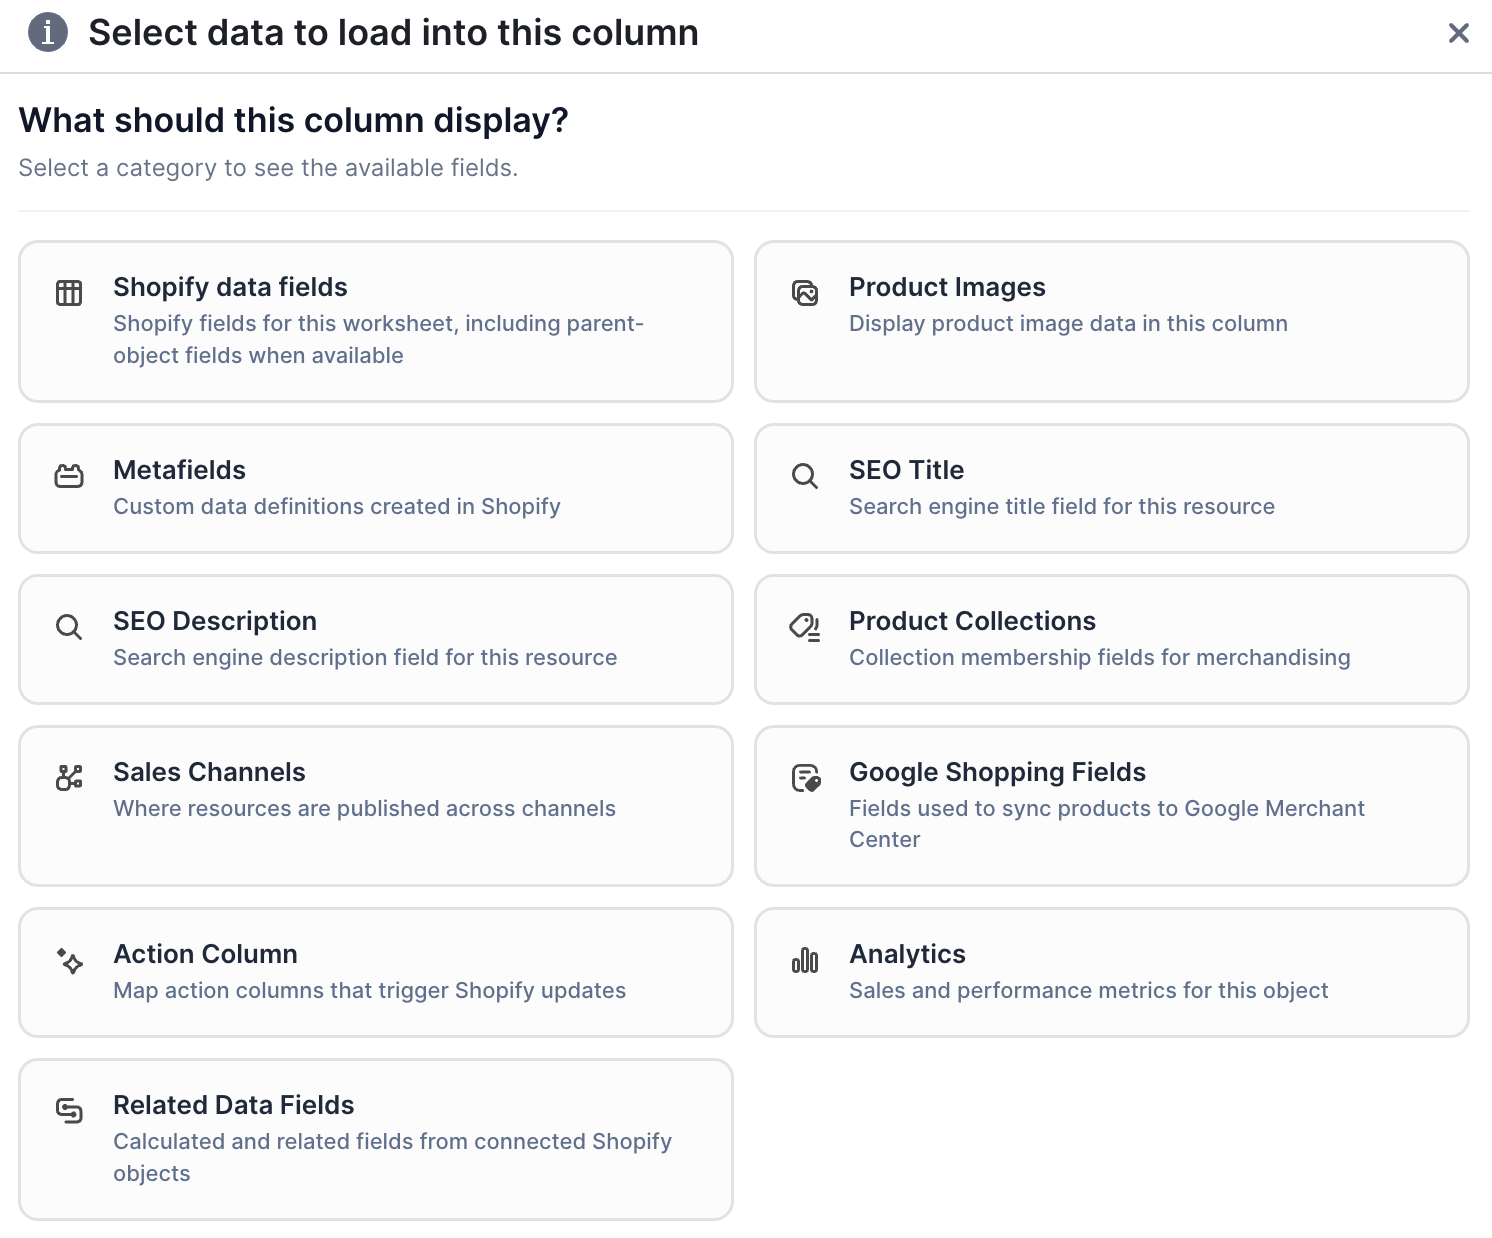Screen dimensions: 1492x1238
Task: Open the Metafields category
Action: tap(375, 488)
